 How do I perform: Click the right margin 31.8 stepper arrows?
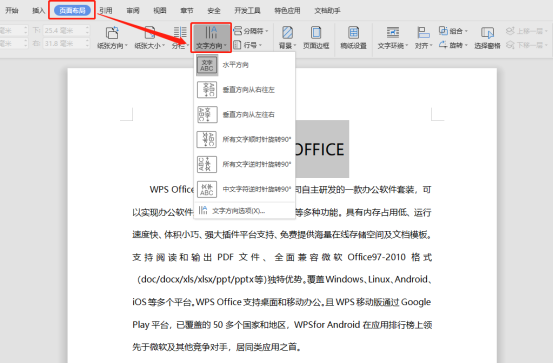click(x=87, y=44)
